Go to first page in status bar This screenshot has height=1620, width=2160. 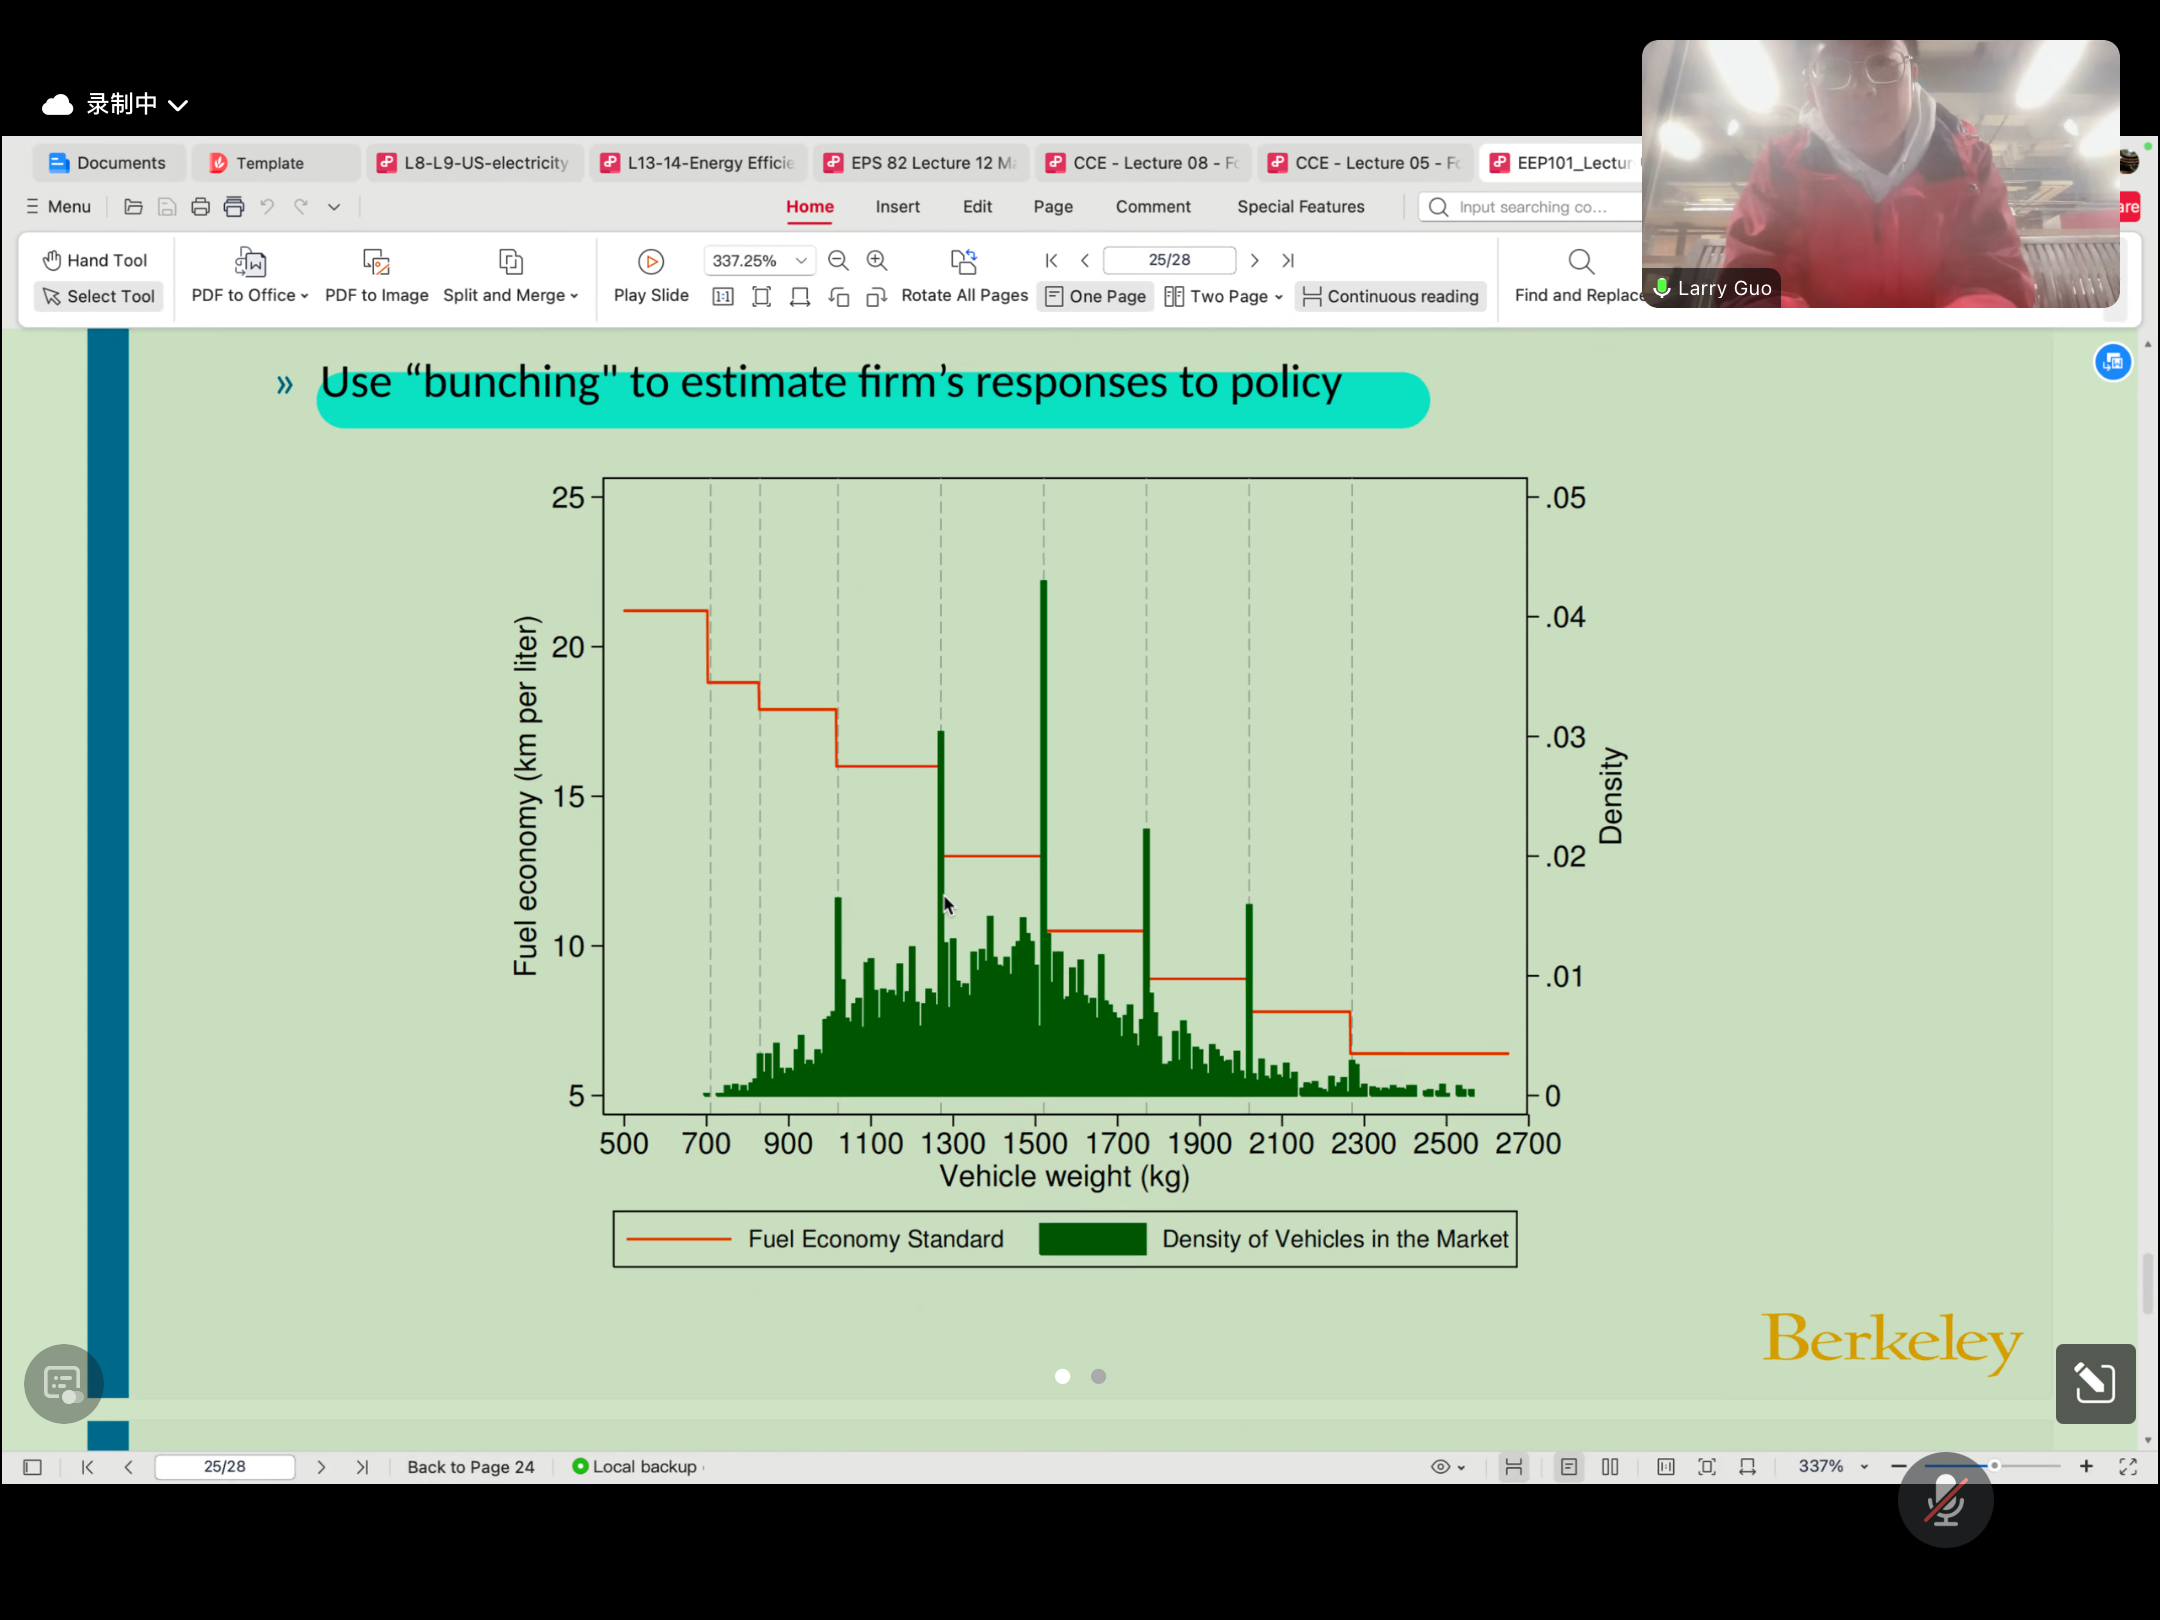(x=87, y=1467)
